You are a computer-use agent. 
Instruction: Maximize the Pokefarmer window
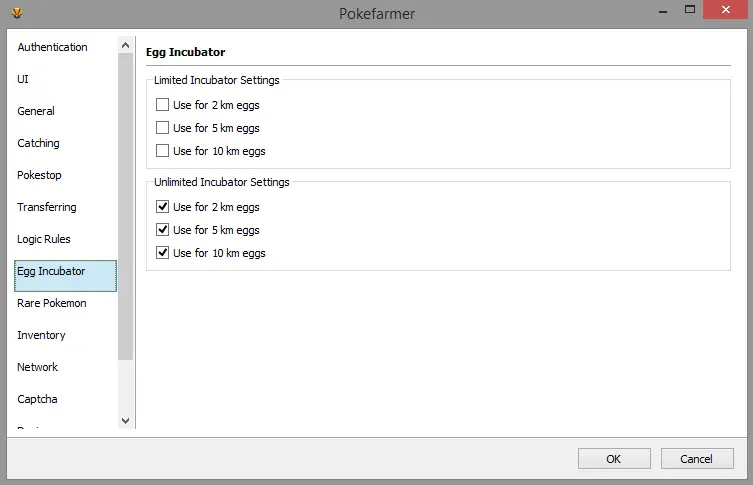pos(690,10)
